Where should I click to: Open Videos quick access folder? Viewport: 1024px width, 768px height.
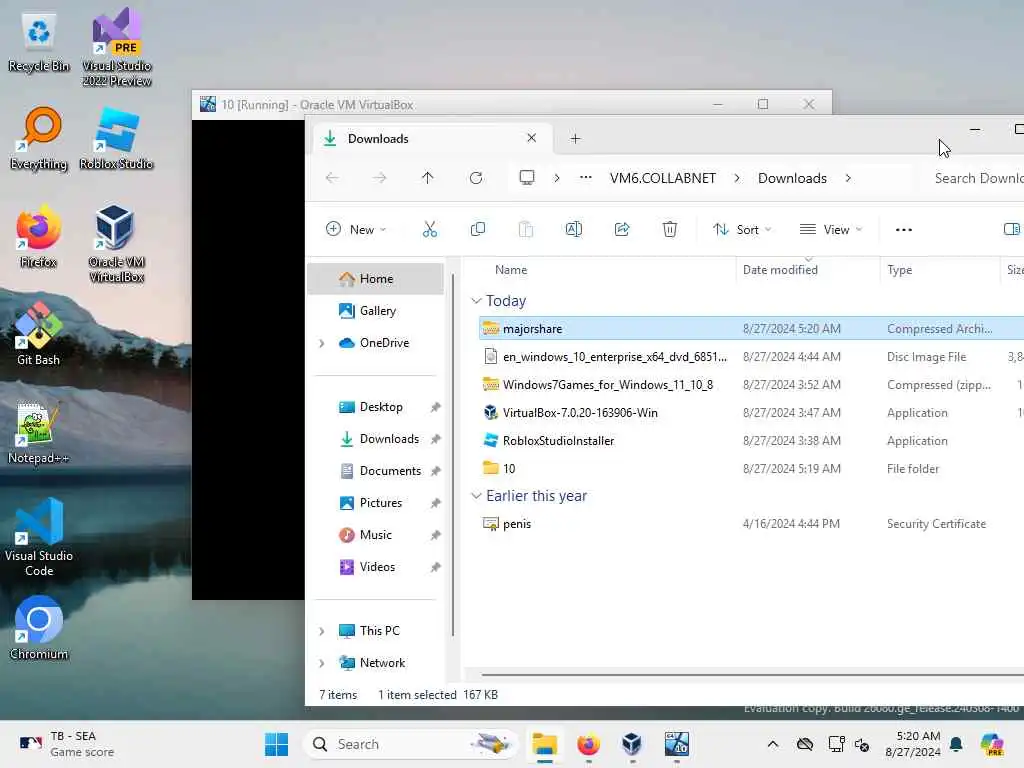tap(376, 567)
